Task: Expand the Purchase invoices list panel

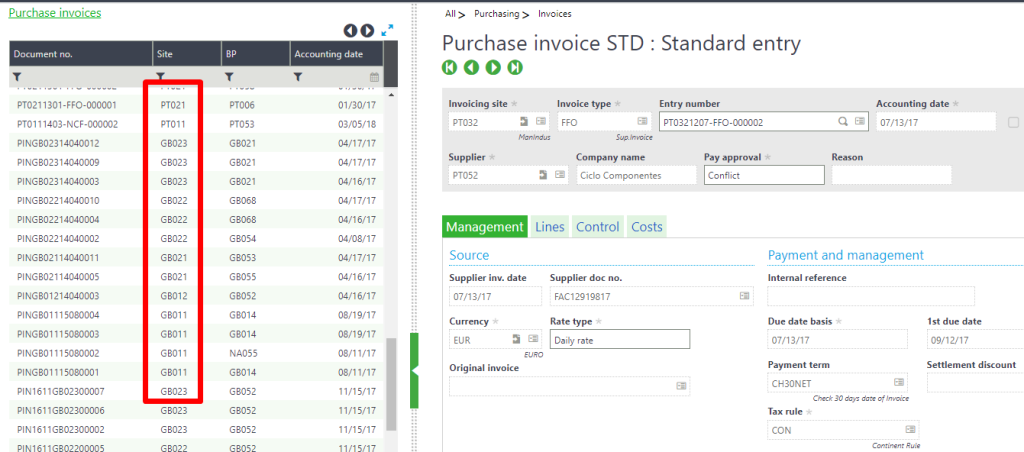Action: tap(387, 31)
